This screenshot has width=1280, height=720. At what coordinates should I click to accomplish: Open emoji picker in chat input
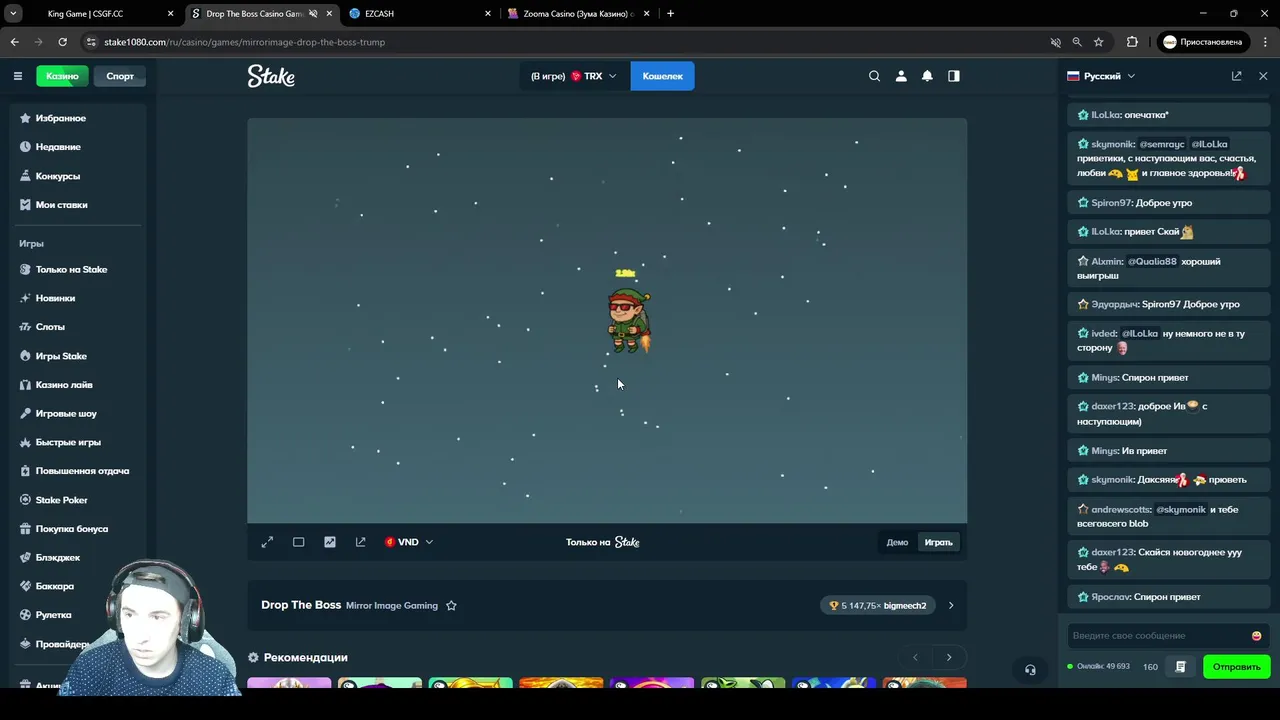pyautogui.click(x=1256, y=636)
